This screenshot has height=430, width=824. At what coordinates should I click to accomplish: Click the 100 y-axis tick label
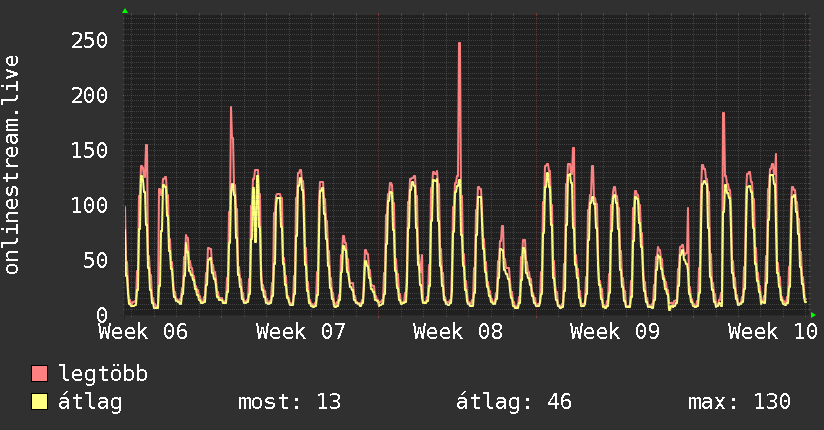click(89, 205)
